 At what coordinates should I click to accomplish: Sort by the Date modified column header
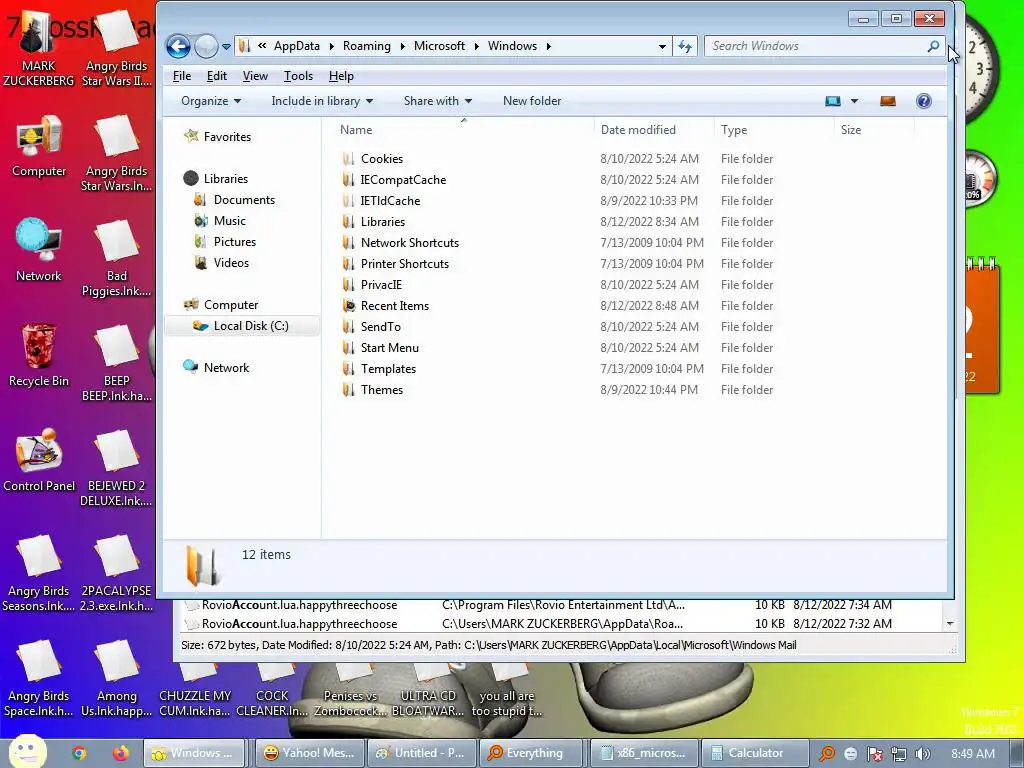click(654, 129)
